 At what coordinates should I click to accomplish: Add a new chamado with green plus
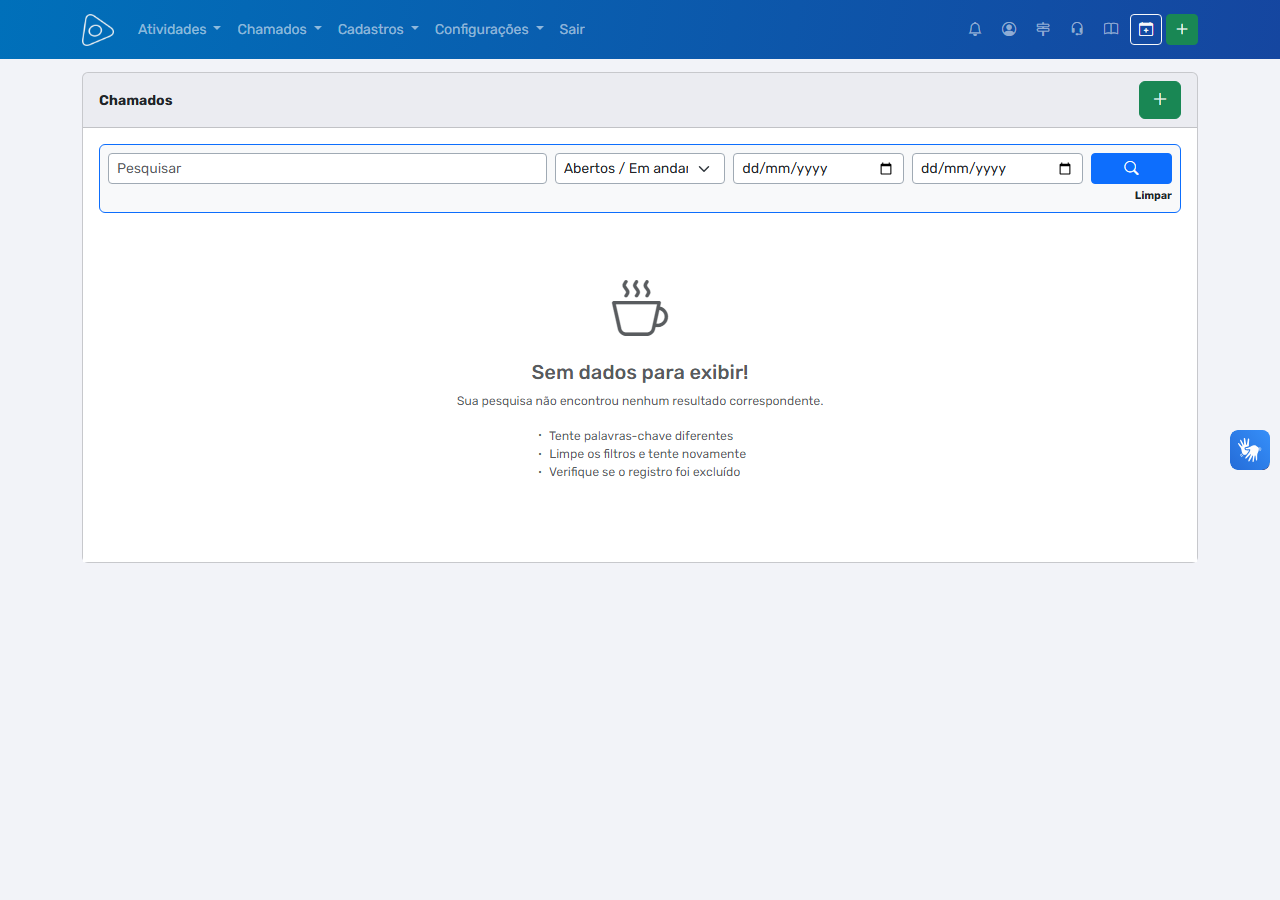click(1160, 100)
